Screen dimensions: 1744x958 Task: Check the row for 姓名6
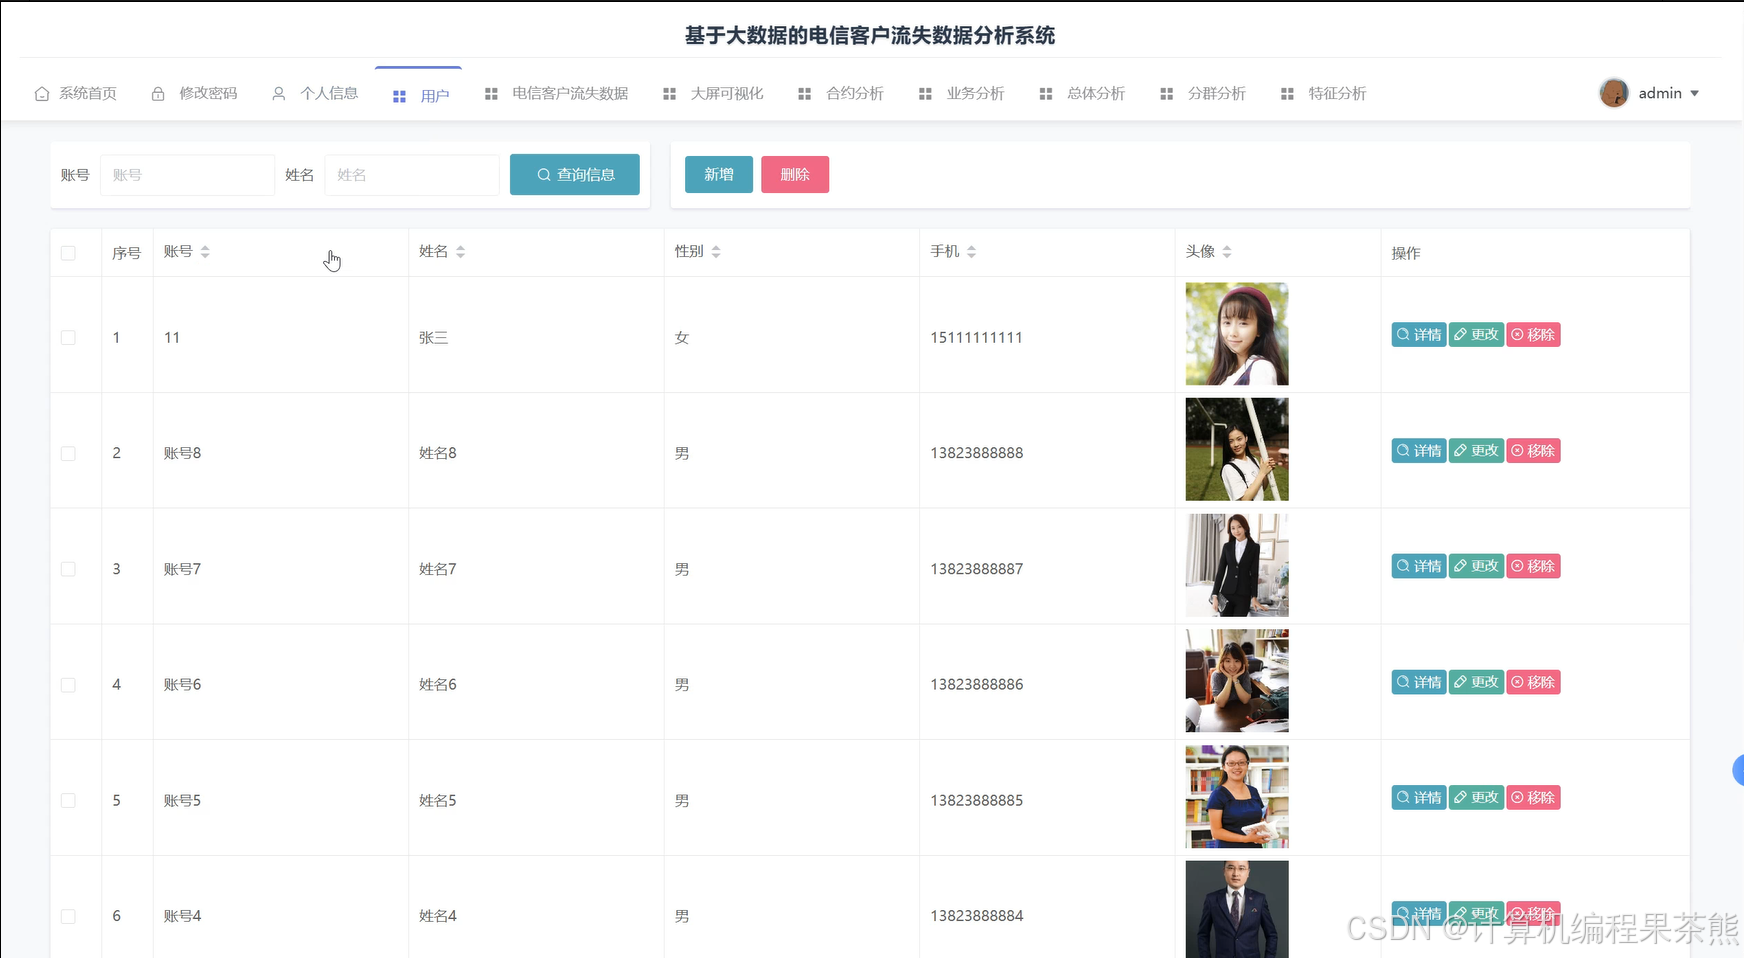68,685
